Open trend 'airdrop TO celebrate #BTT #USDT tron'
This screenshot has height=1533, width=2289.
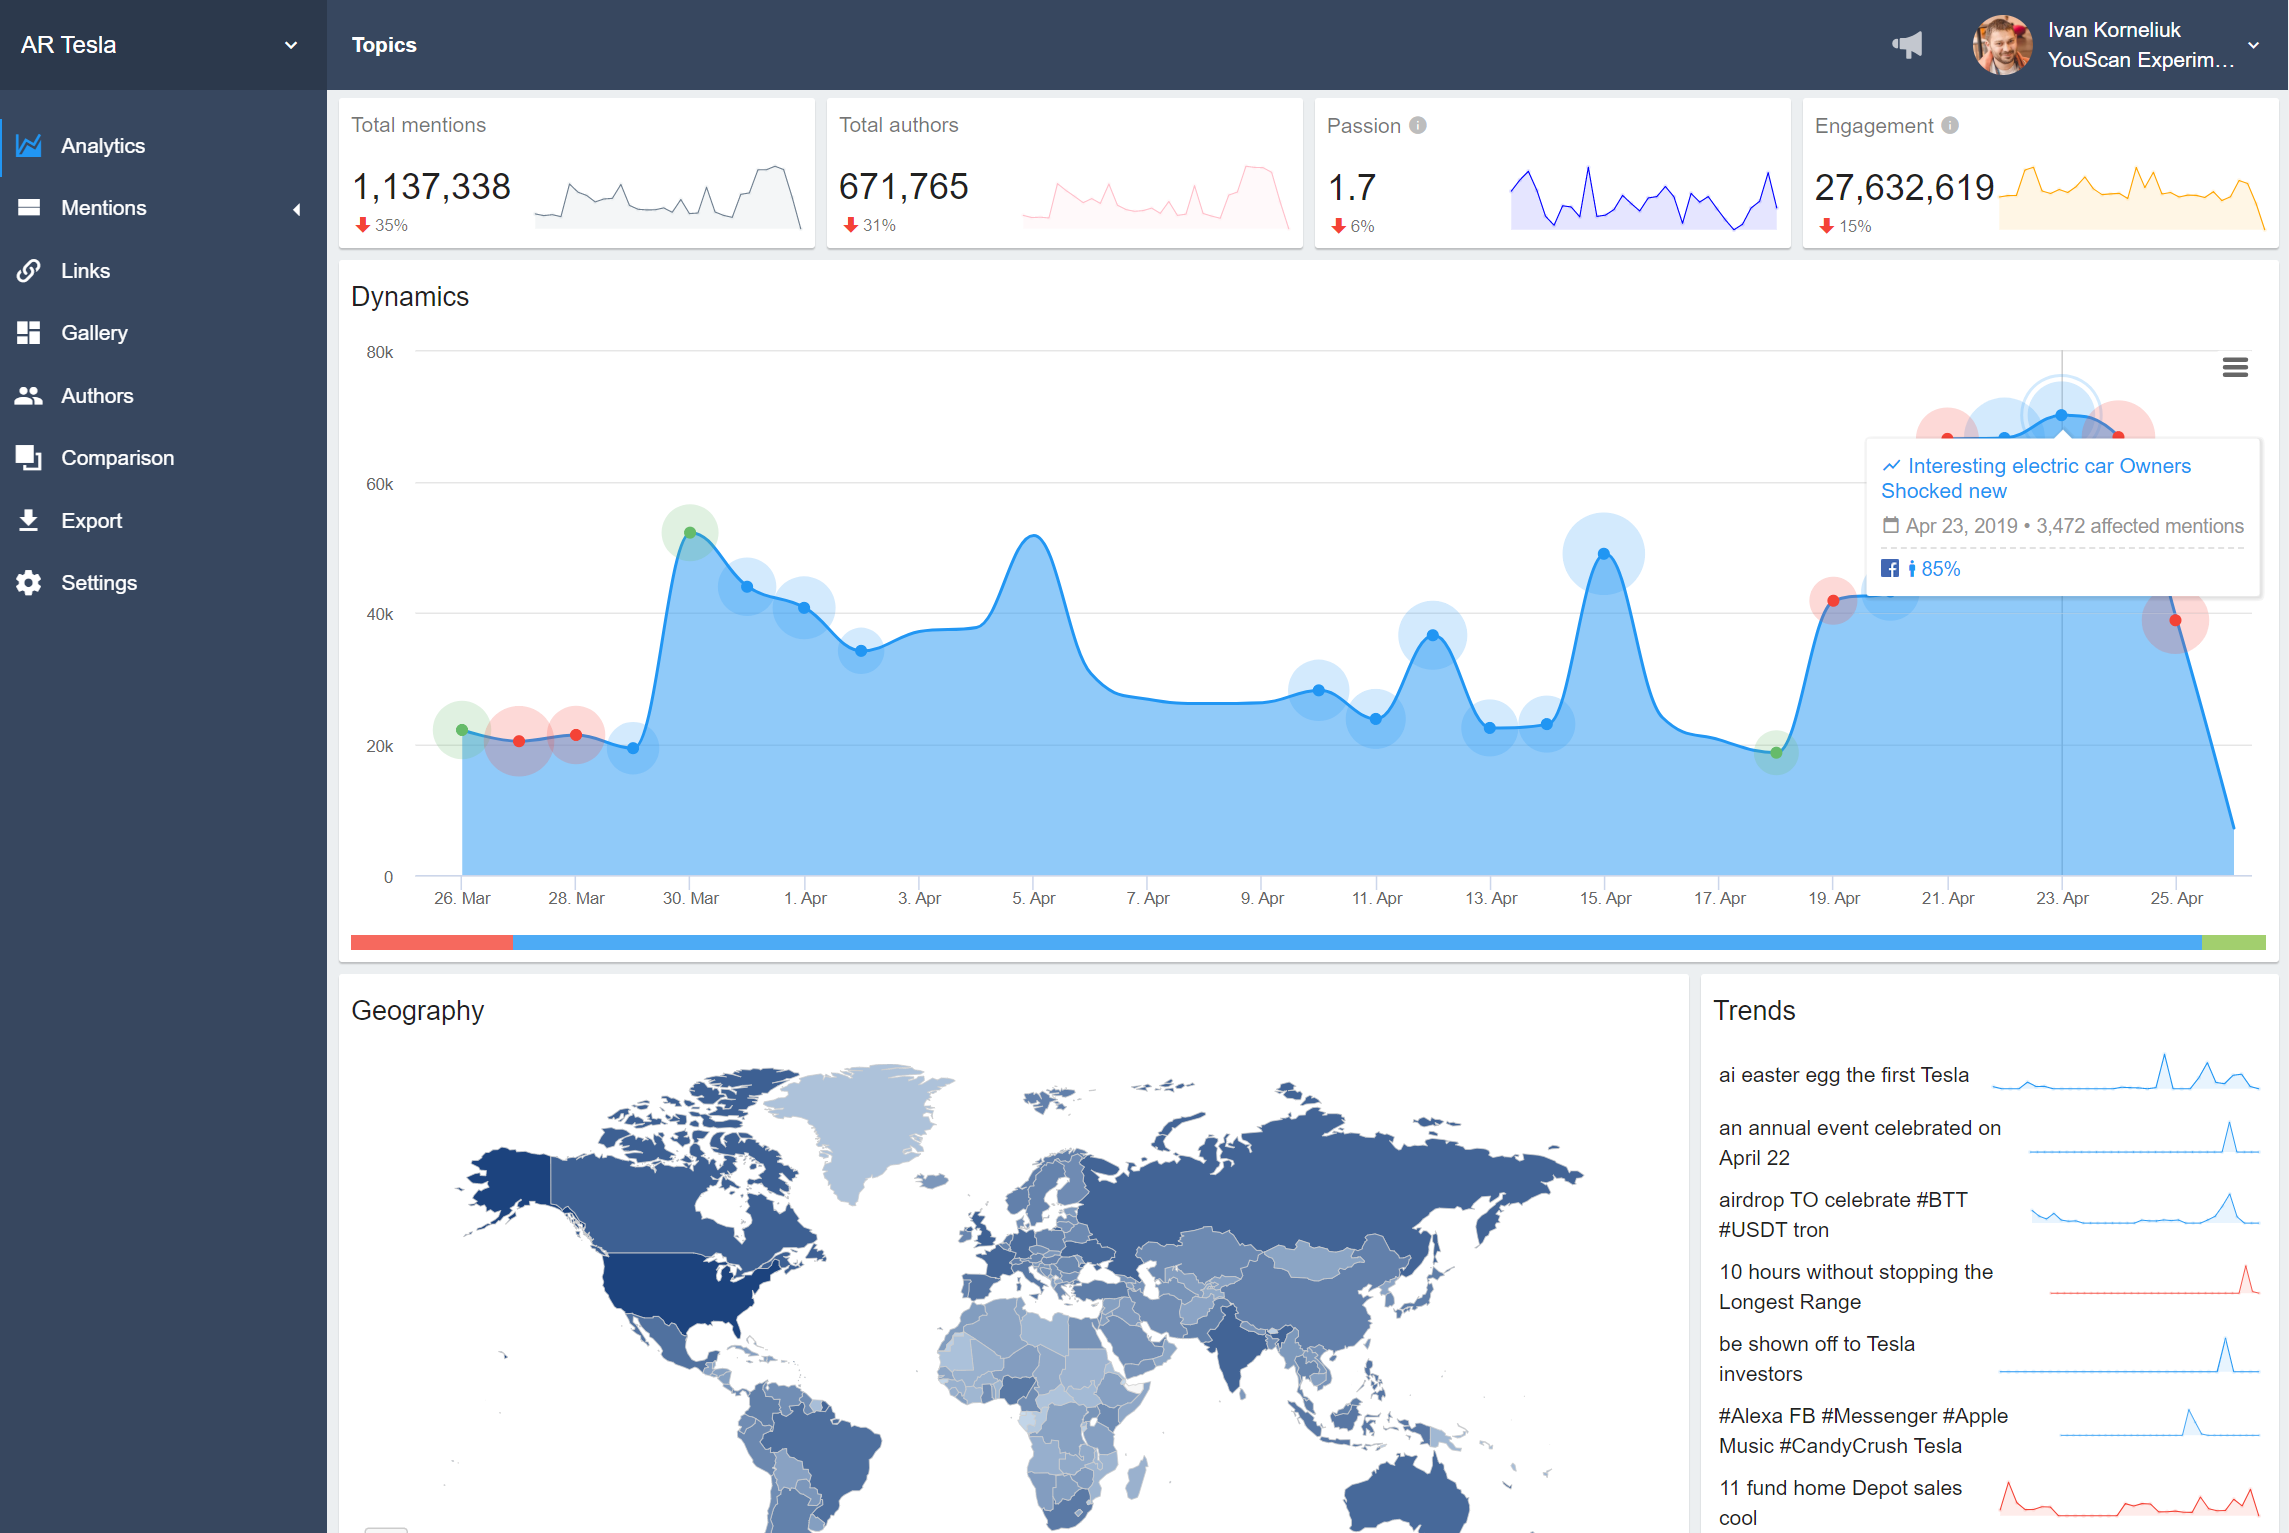(x=1842, y=1214)
